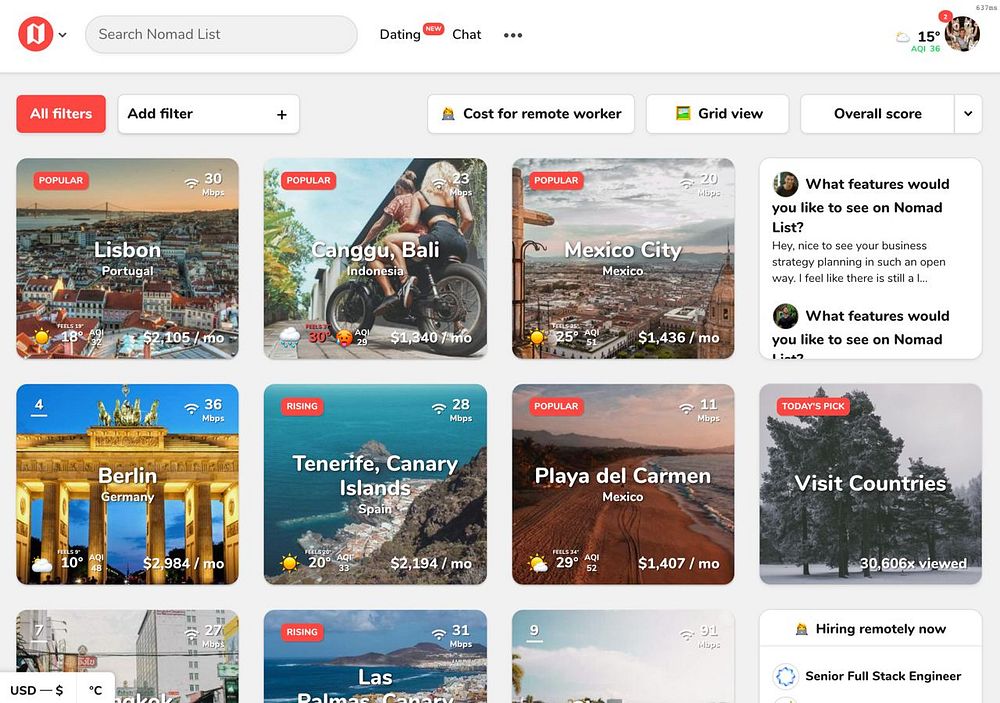Click the hot face emoji on Canggu card
The width and height of the screenshot is (1000, 703).
(x=344, y=338)
